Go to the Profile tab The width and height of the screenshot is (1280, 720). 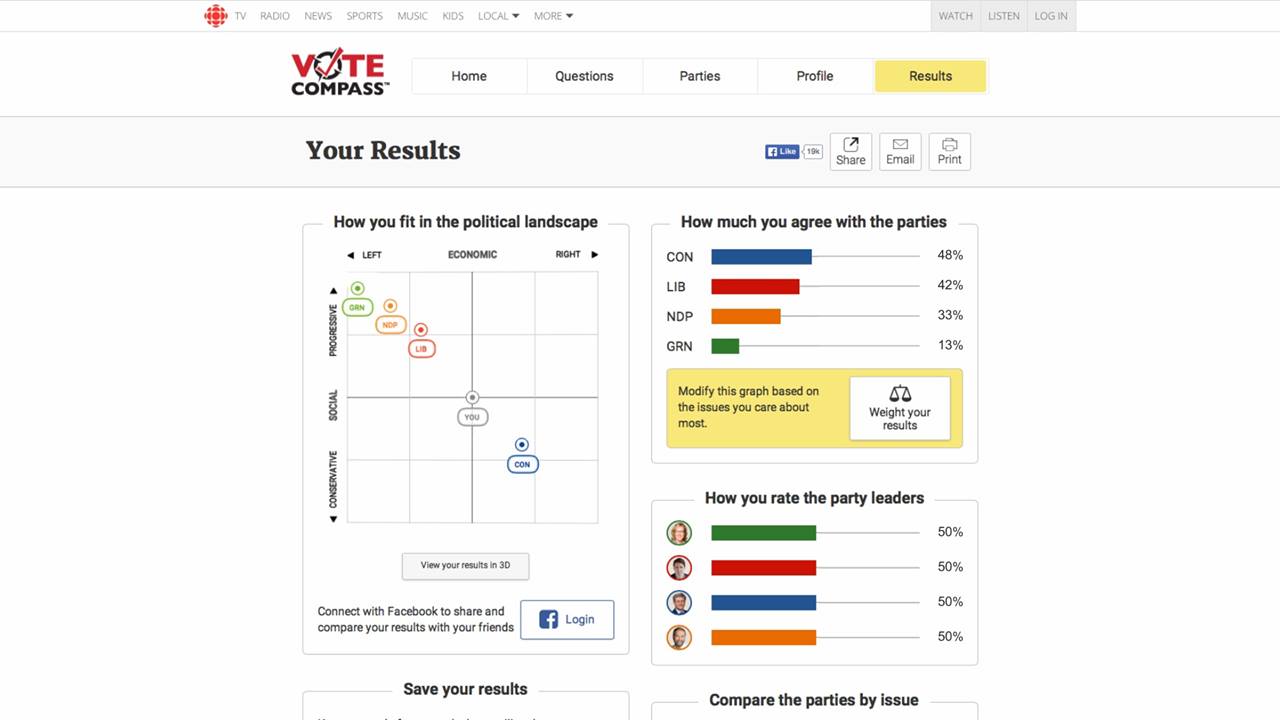(x=815, y=76)
